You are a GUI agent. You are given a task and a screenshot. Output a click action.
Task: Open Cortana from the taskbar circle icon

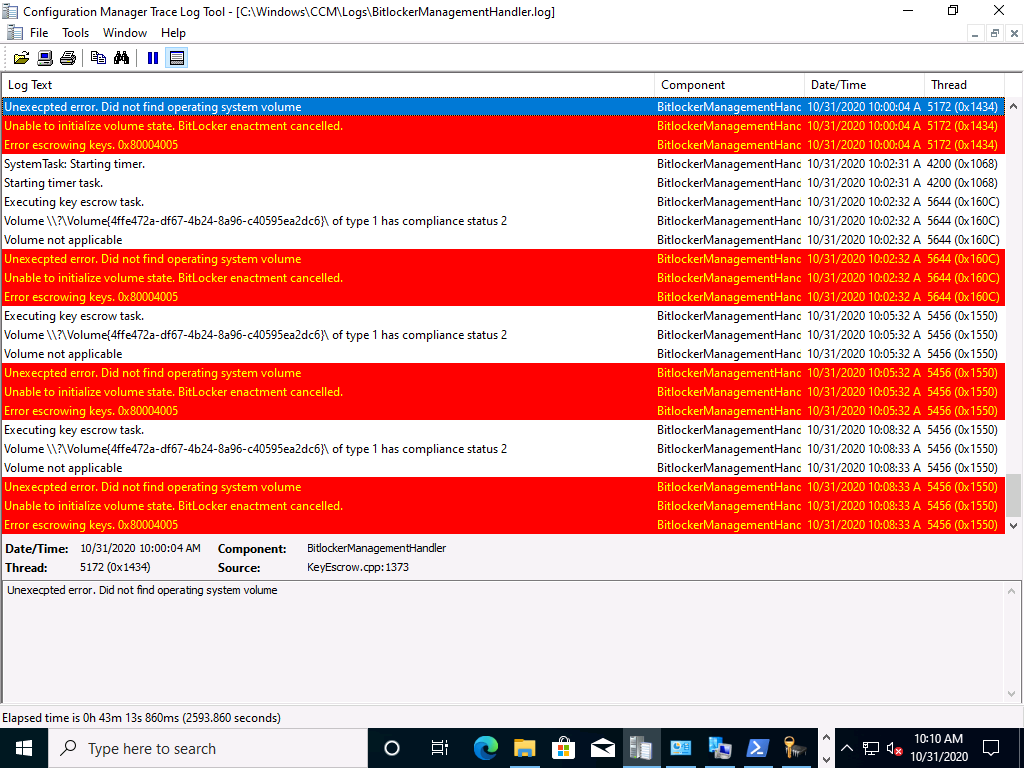click(x=392, y=748)
